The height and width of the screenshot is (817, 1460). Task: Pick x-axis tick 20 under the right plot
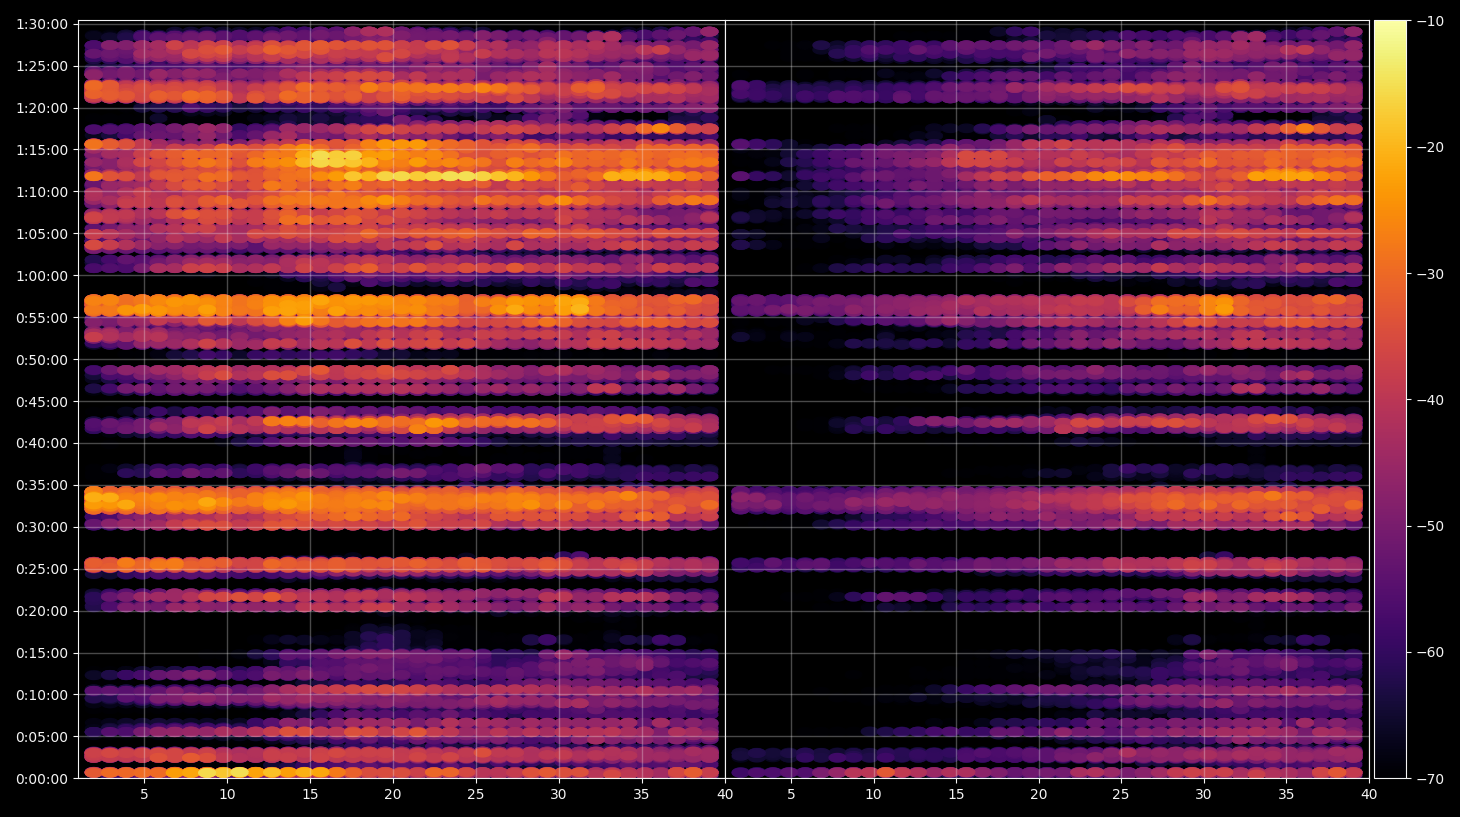(1039, 795)
